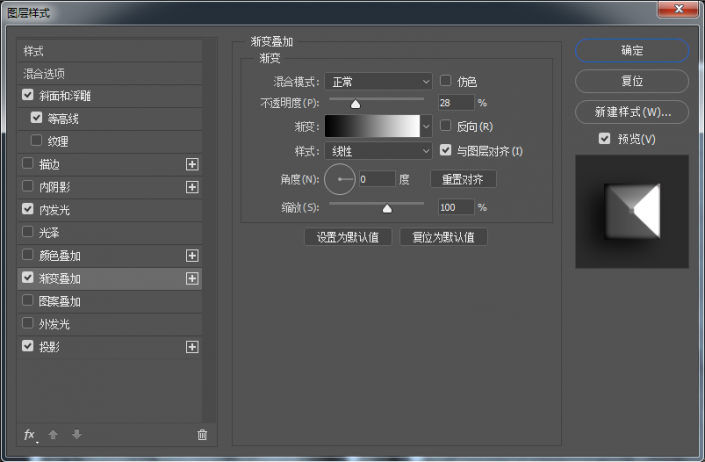Viewport: 705px width, 462px height.
Task: Click the style preview thumbnail
Action: pos(632,212)
